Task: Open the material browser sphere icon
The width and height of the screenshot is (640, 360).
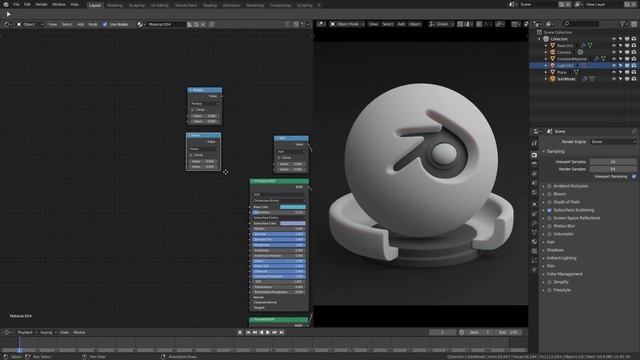Action: coord(140,24)
